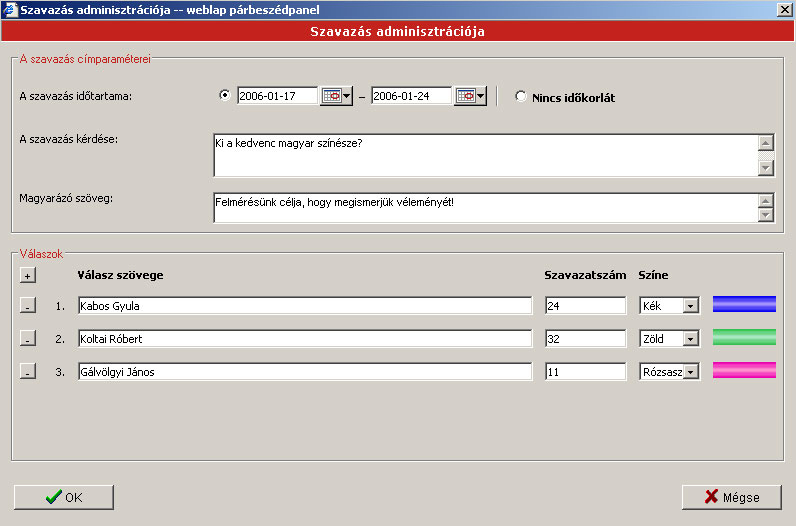Remove answer 3 with minus button
Image resolution: width=796 pixels, height=526 pixels.
27,372
